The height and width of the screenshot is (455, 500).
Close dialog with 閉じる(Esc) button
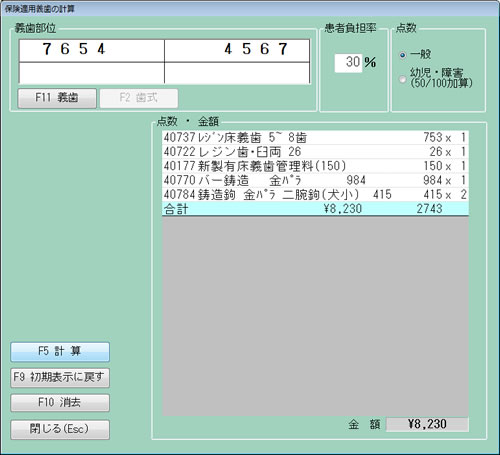[x=60, y=429]
